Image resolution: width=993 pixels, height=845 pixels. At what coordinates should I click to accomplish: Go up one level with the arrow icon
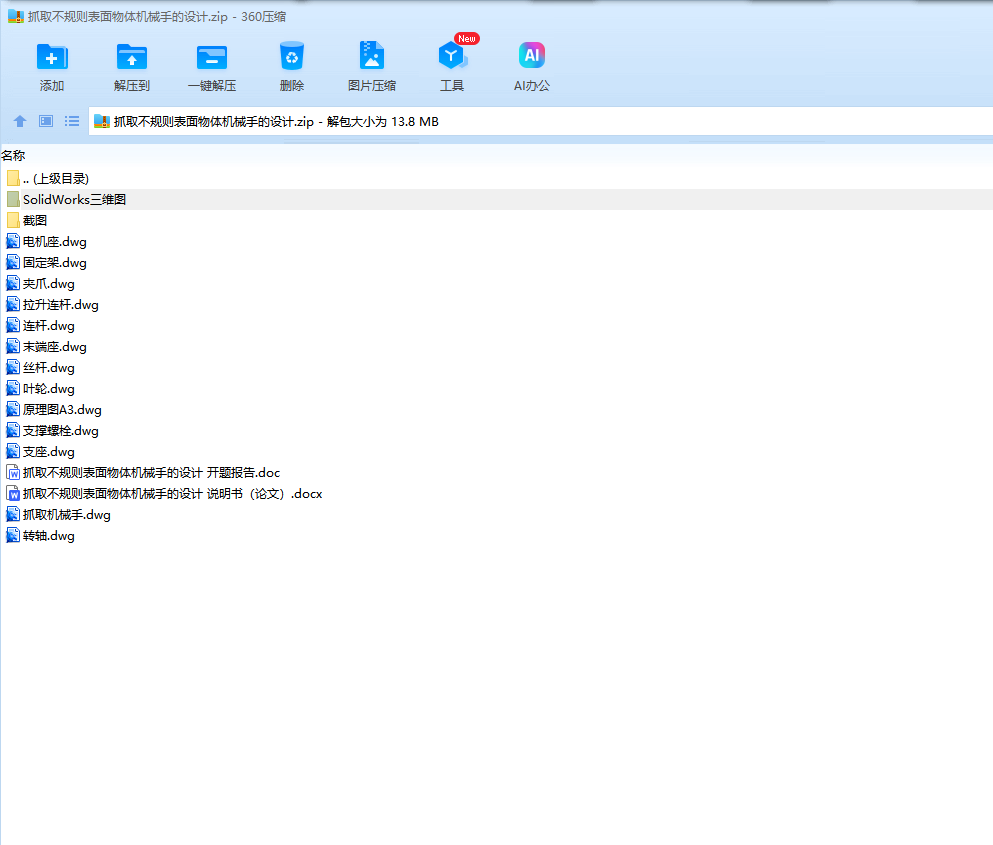[20, 121]
